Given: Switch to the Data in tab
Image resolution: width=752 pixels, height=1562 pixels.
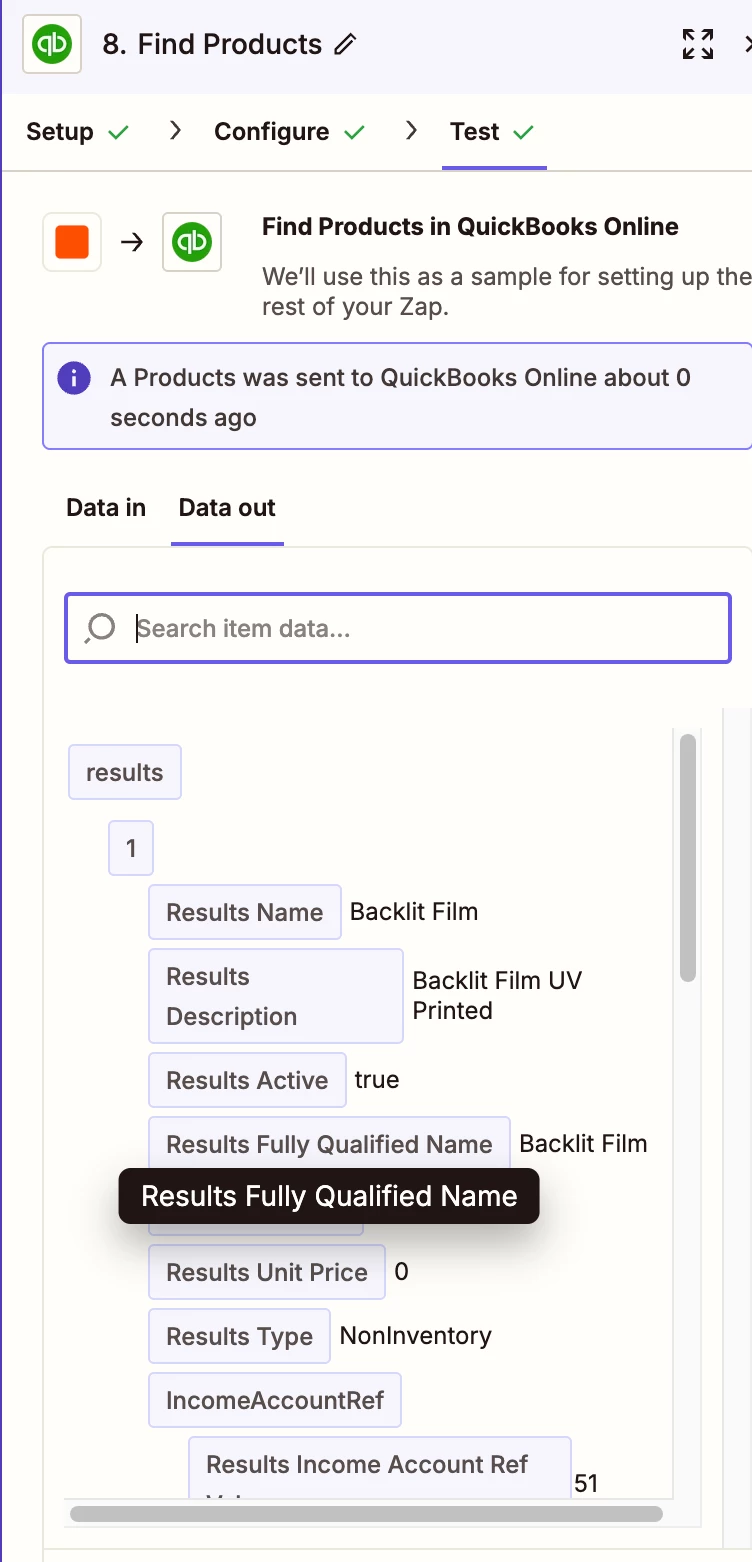Looking at the screenshot, I should (106, 508).
